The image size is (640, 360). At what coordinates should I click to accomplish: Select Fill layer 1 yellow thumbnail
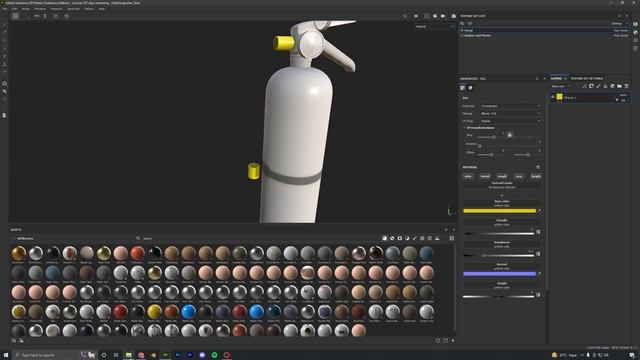click(560, 97)
